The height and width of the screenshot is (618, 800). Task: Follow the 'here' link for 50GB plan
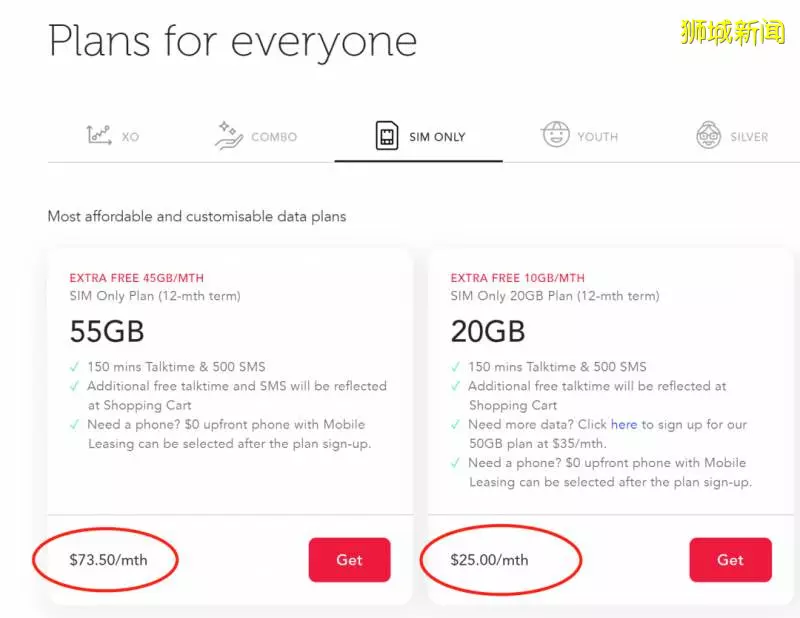pyautogui.click(x=624, y=425)
